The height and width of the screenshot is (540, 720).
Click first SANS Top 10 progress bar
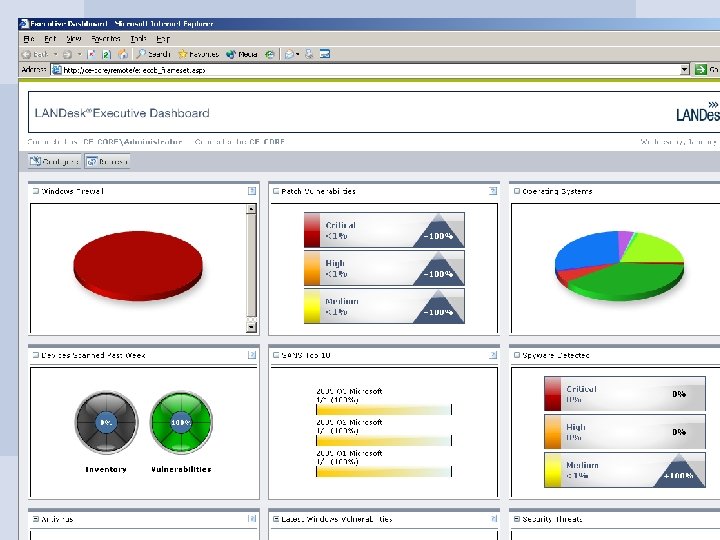click(x=384, y=410)
